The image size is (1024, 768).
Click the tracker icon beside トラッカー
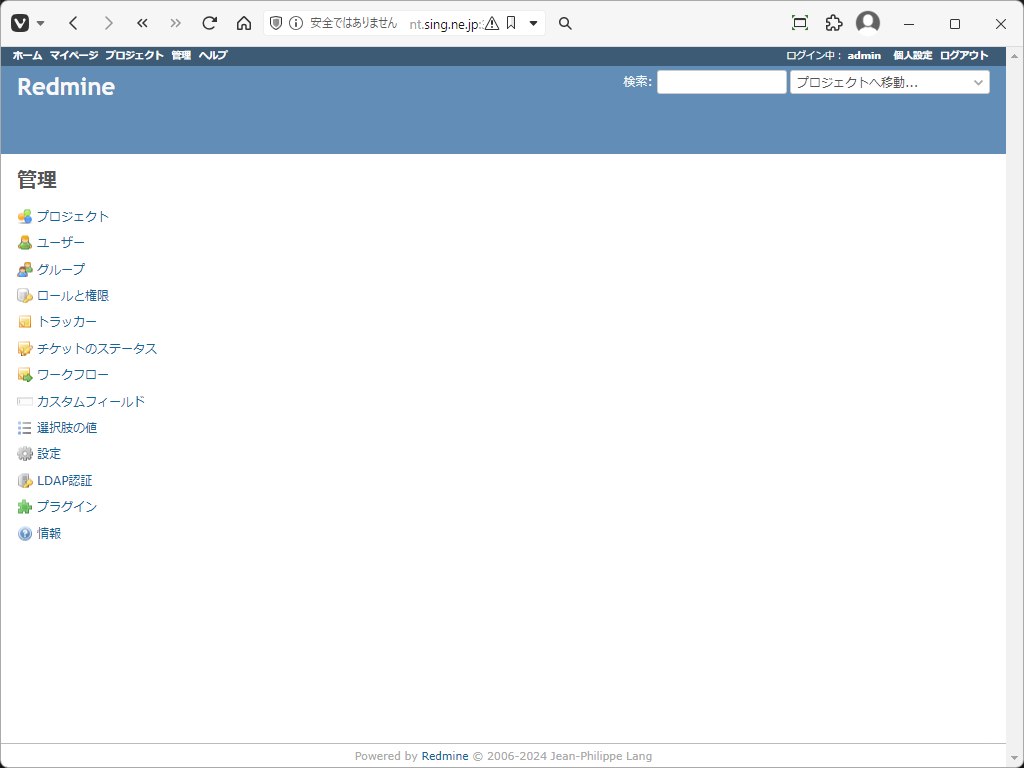point(25,322)
